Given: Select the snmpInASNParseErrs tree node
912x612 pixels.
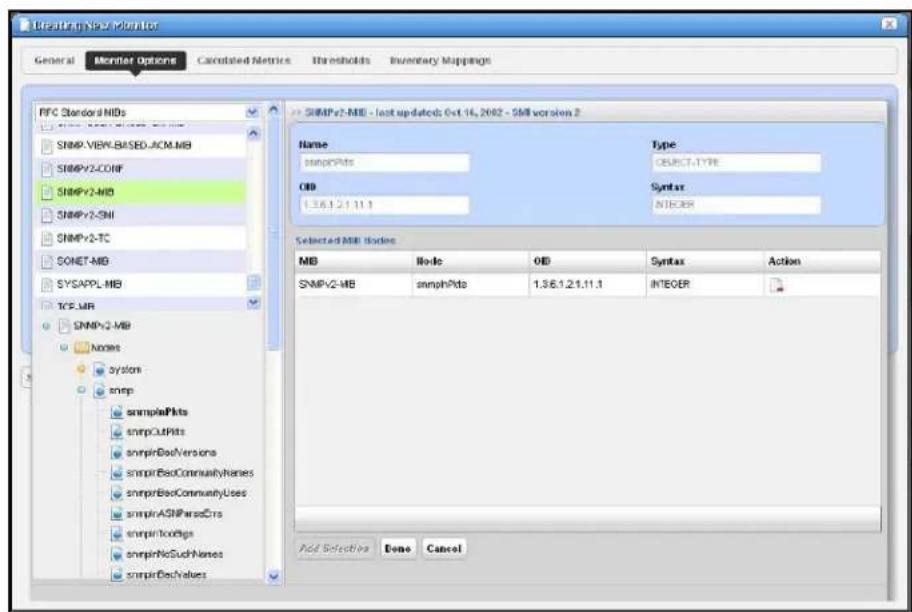Looking at the screenshot, I should (x=174, y=514).
